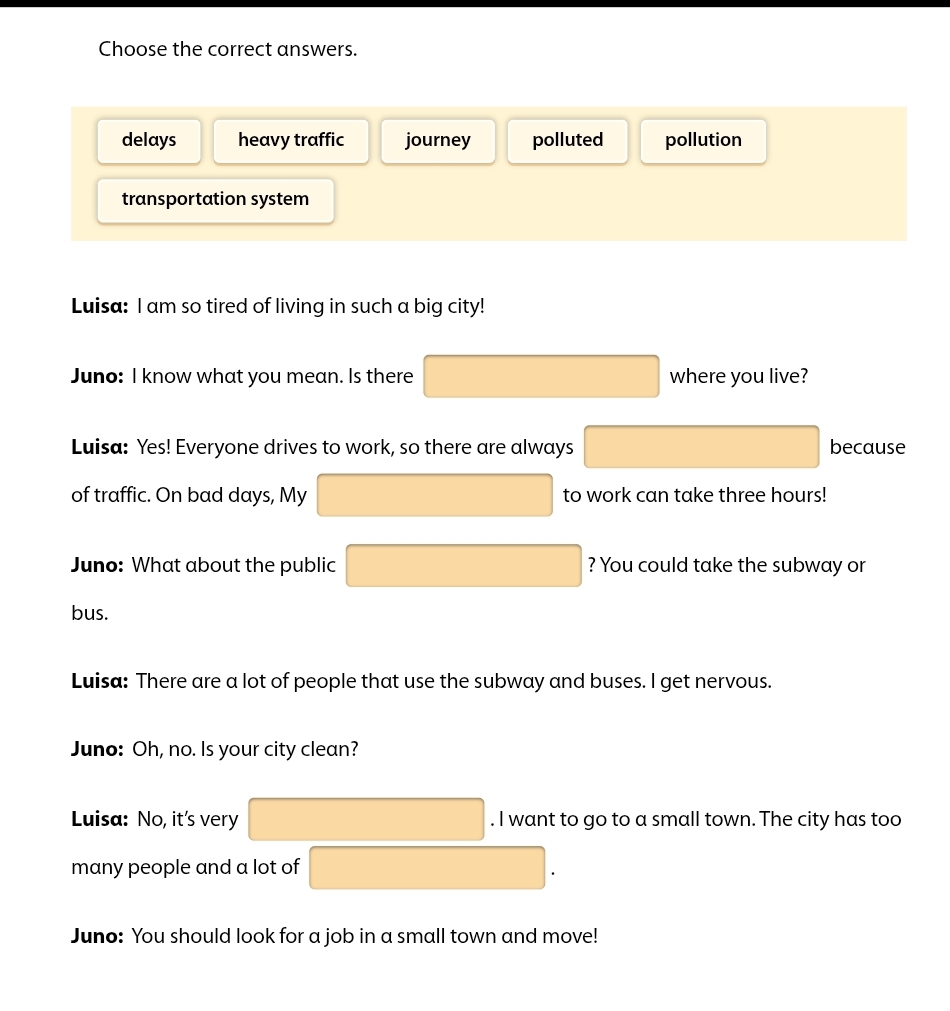This screenshot has height=1011, width=950.
Task: Click the blank before 'to work can take'
Action: (434, 496)
